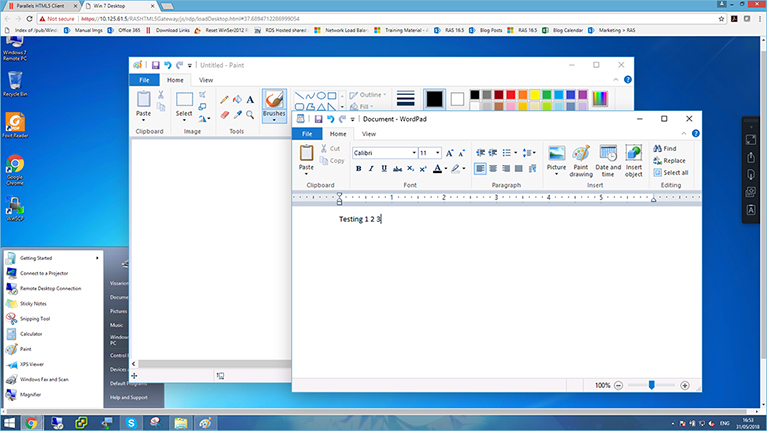The height and width of the screenshot is (431, 767).
Task: Open the WordPad File tab
Action: click(307, 134)
